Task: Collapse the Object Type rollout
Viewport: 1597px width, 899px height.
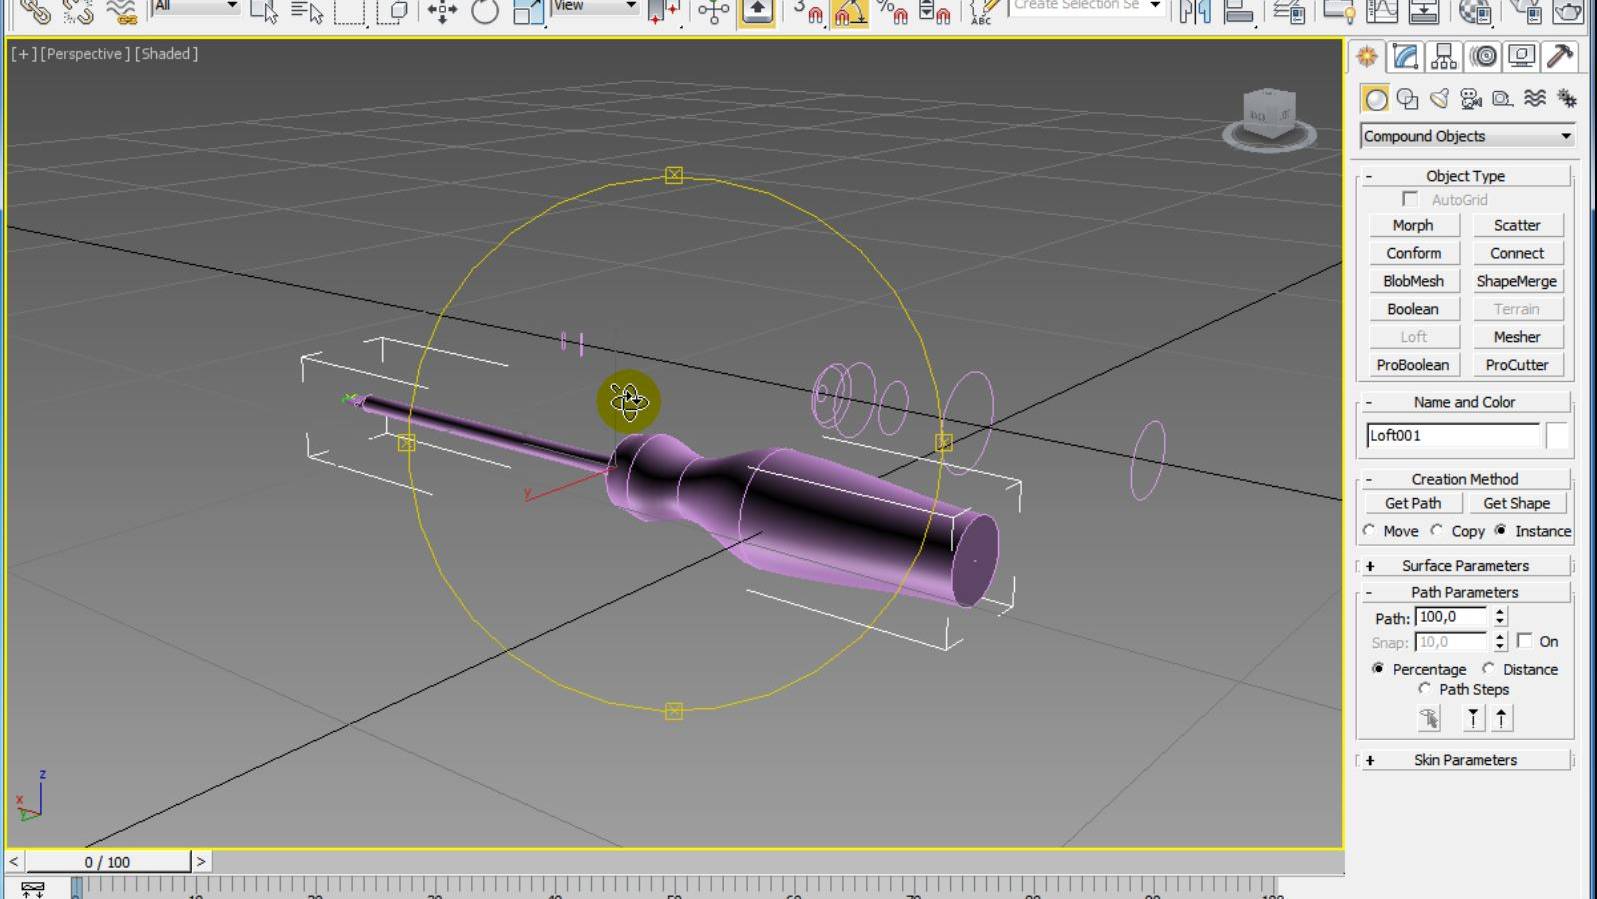Action: pos(1465,176)
